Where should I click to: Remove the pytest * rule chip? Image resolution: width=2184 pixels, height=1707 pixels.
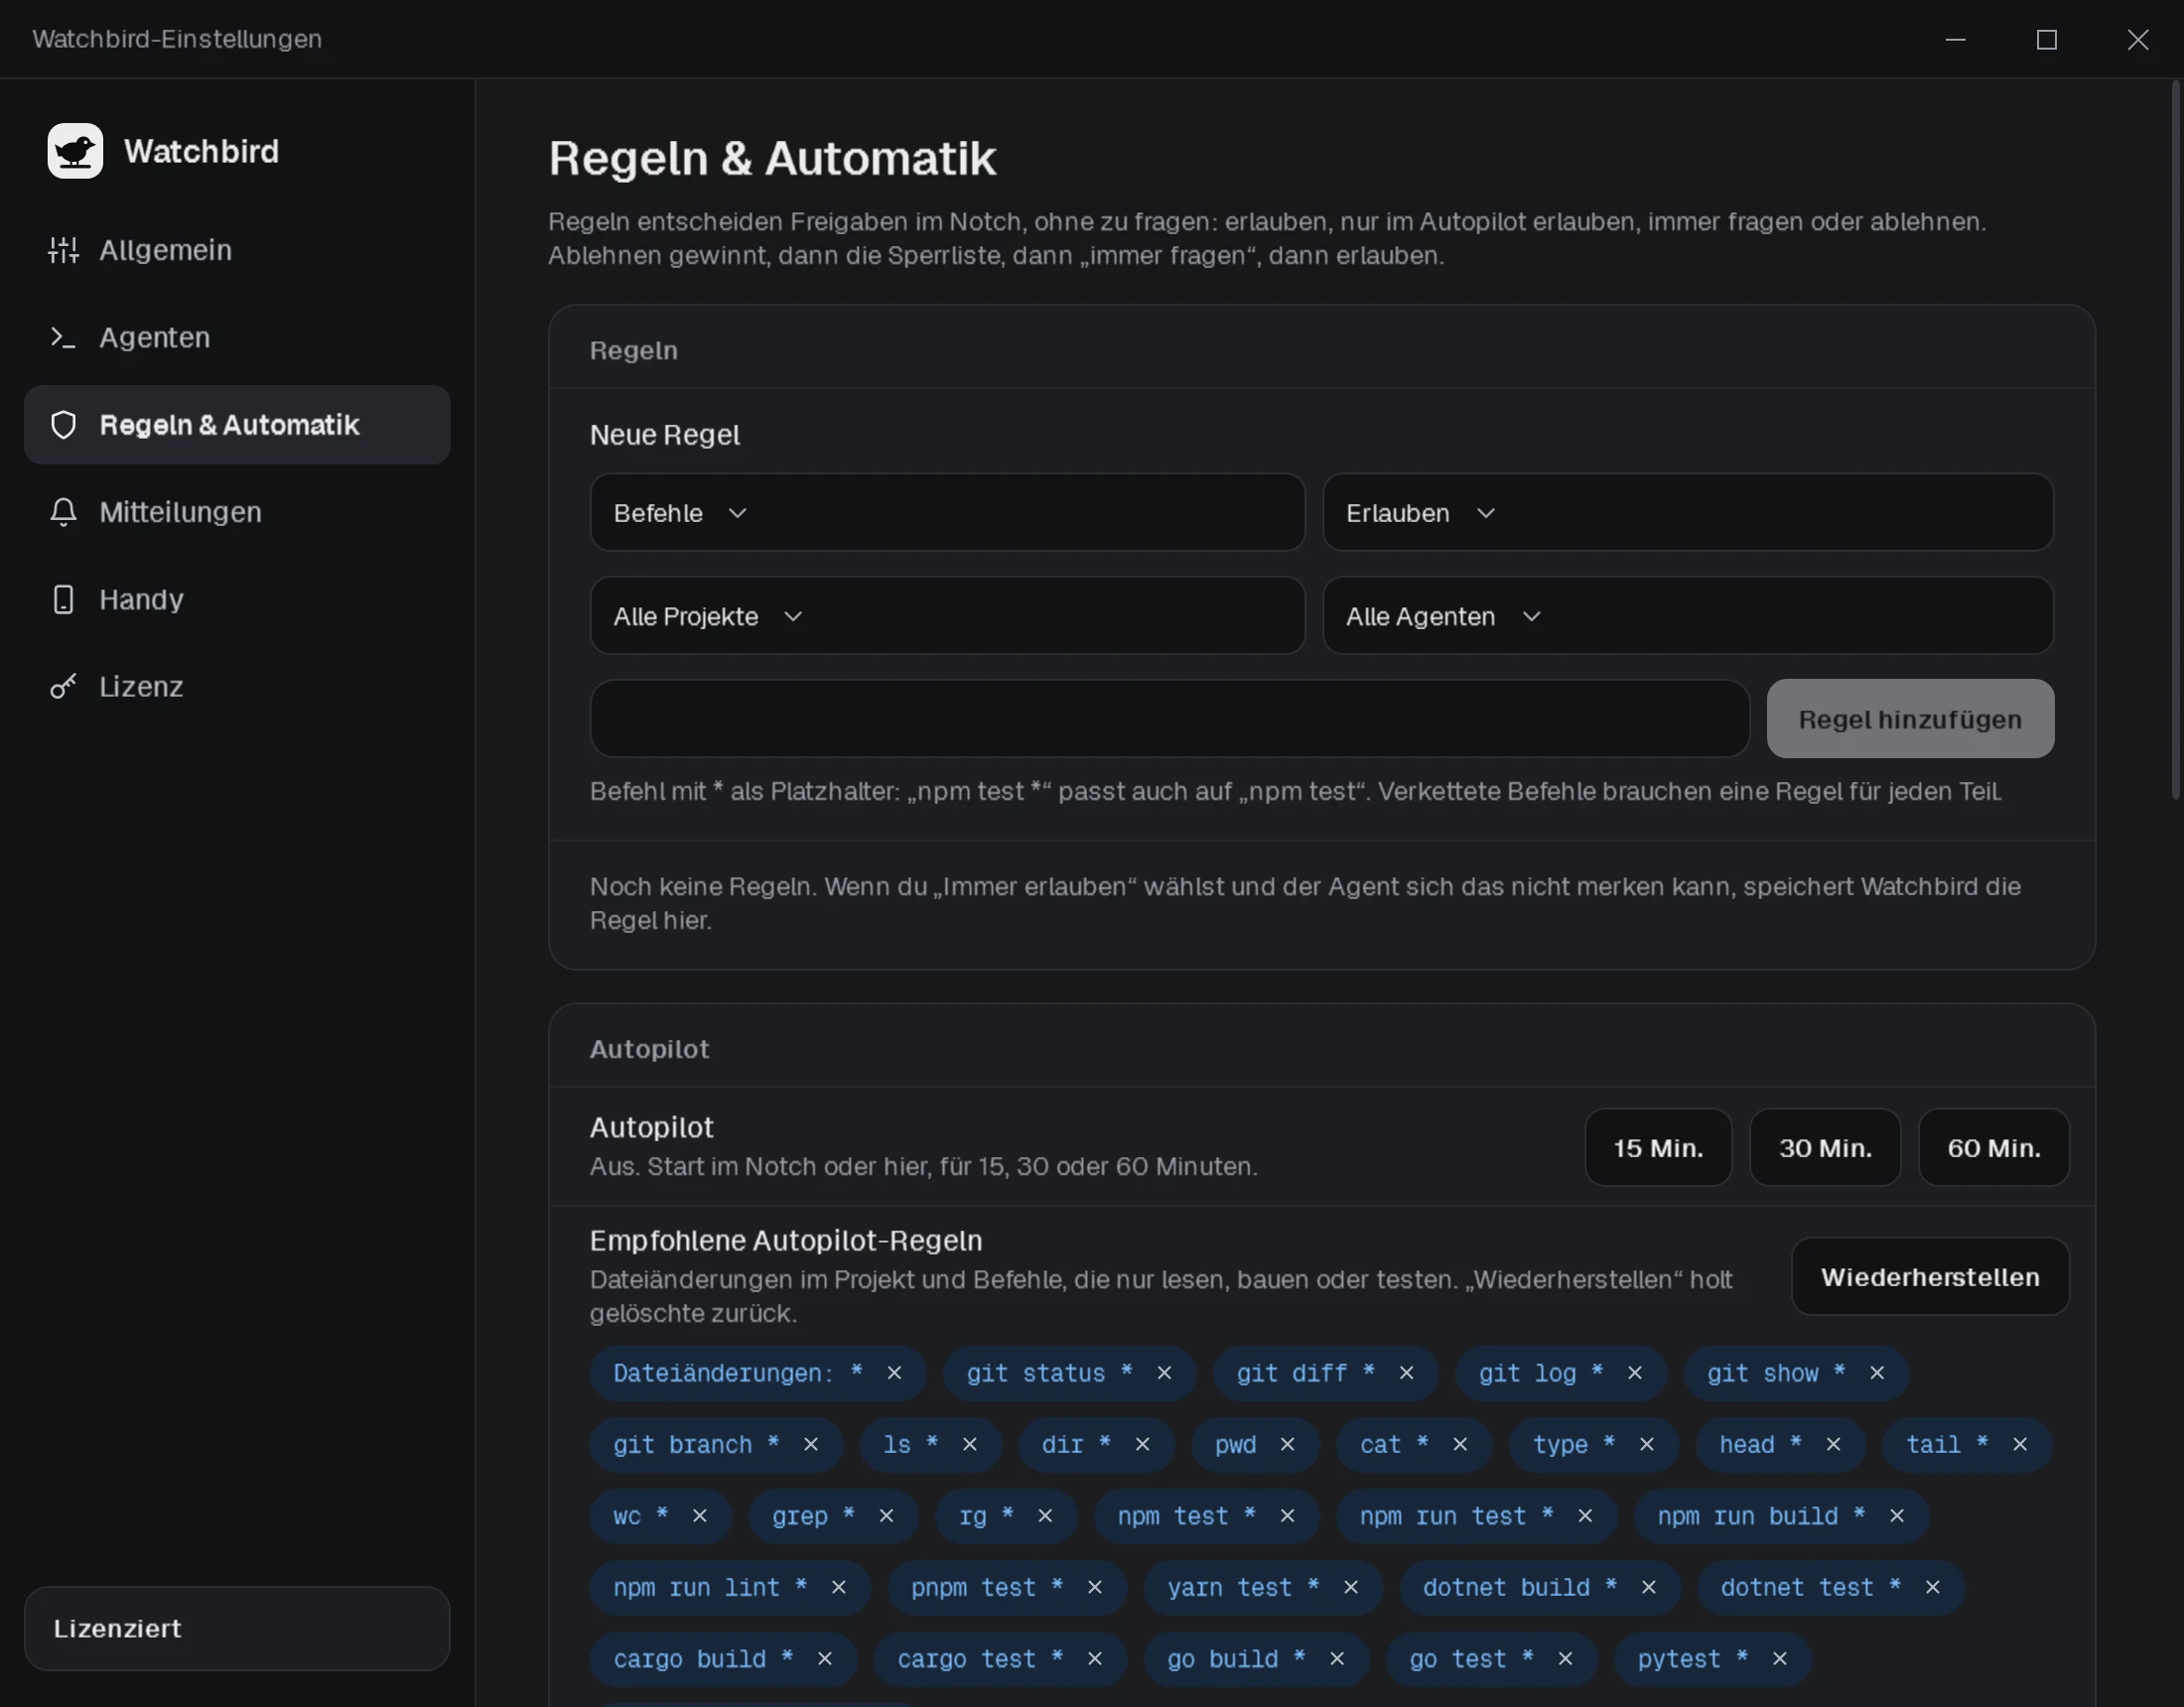pyautogui.click(x=1780, y=1659)
